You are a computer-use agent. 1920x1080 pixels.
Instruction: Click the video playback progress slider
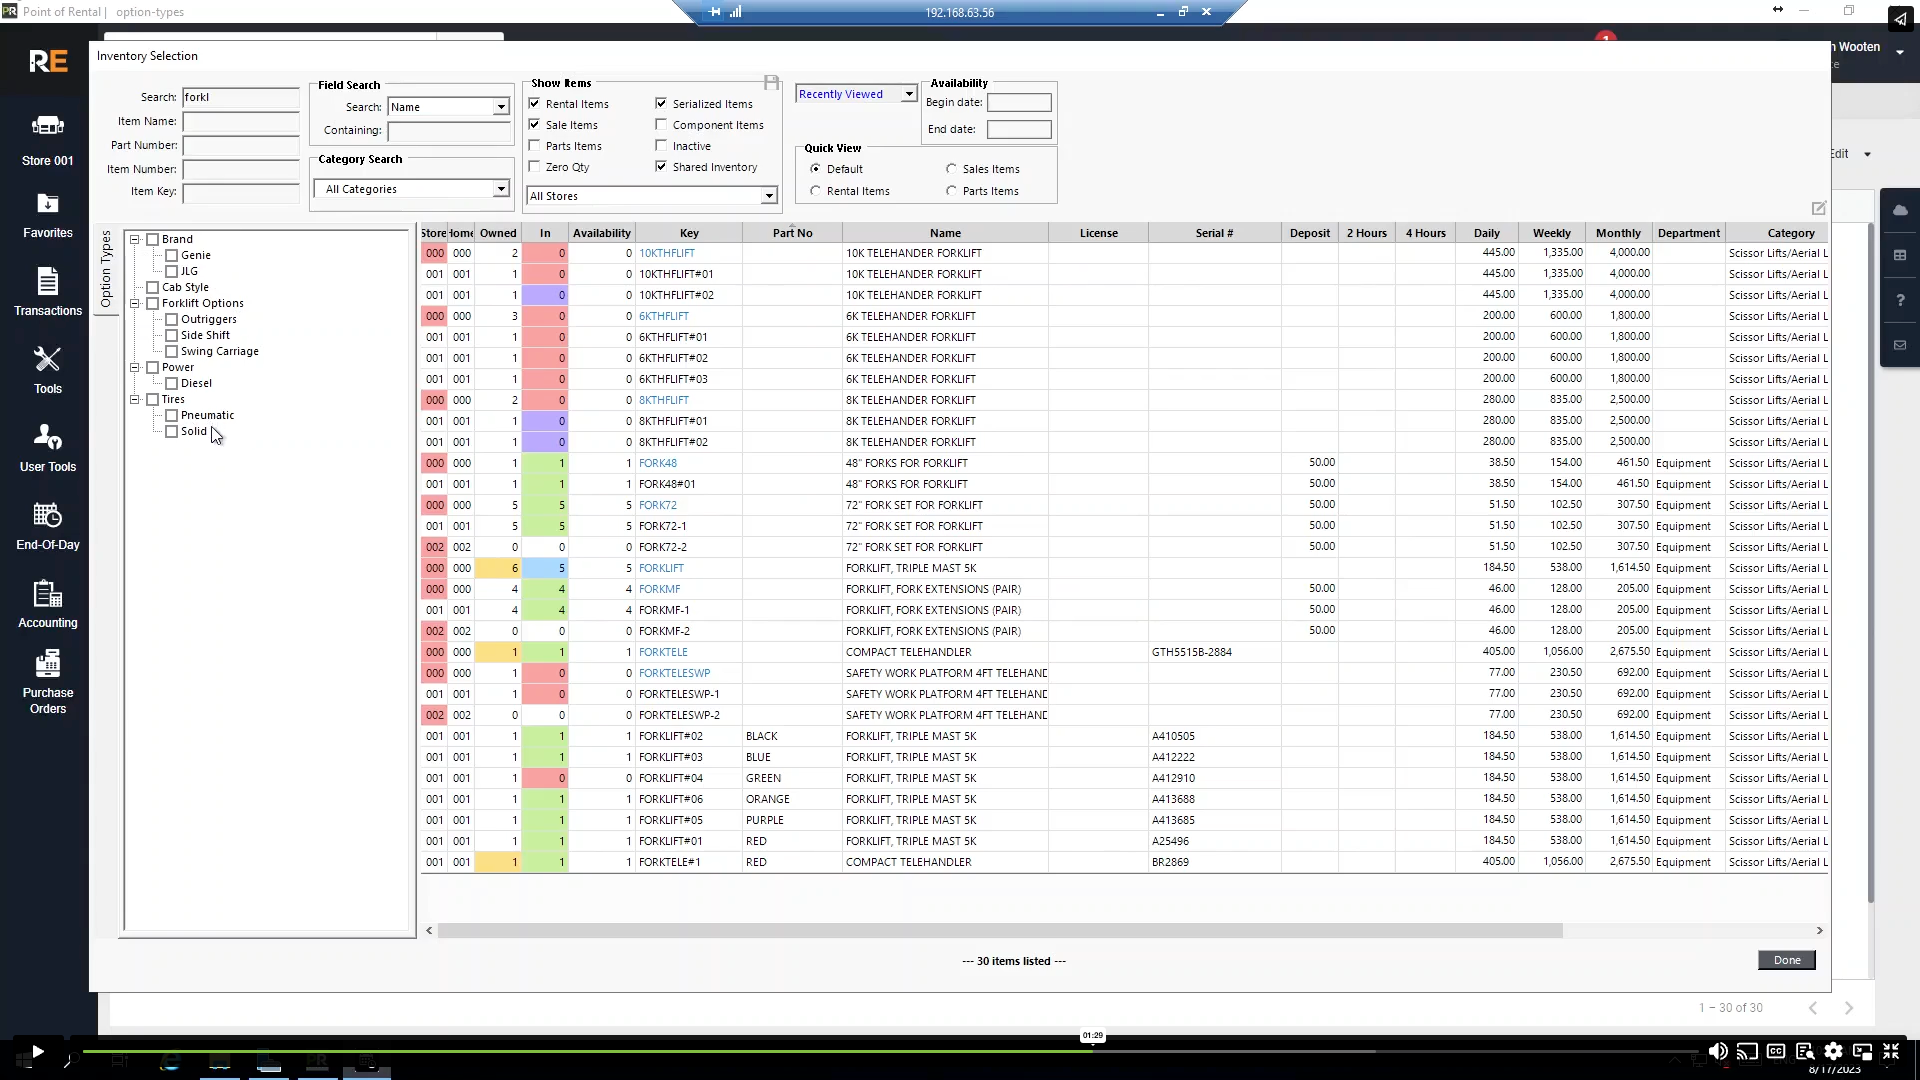tap(1093, 1050)
